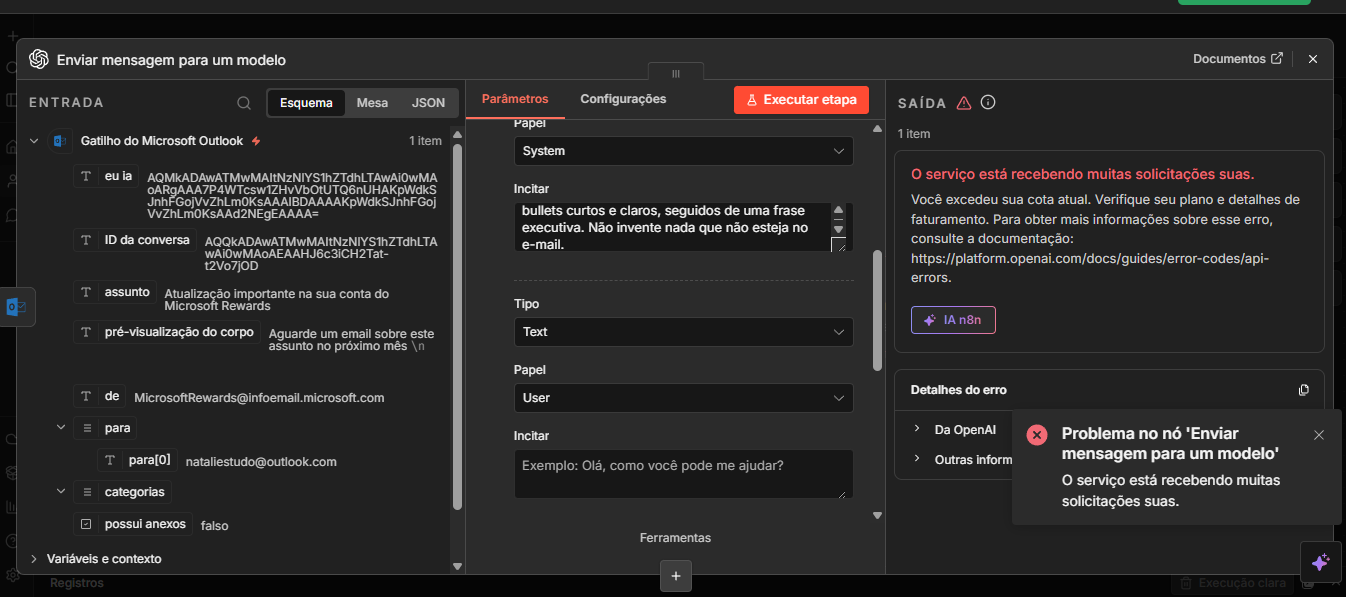Open the Papel dropdown showing System
The width and height of the screenshot is (1346, 597).
click(x=684, y=151)
